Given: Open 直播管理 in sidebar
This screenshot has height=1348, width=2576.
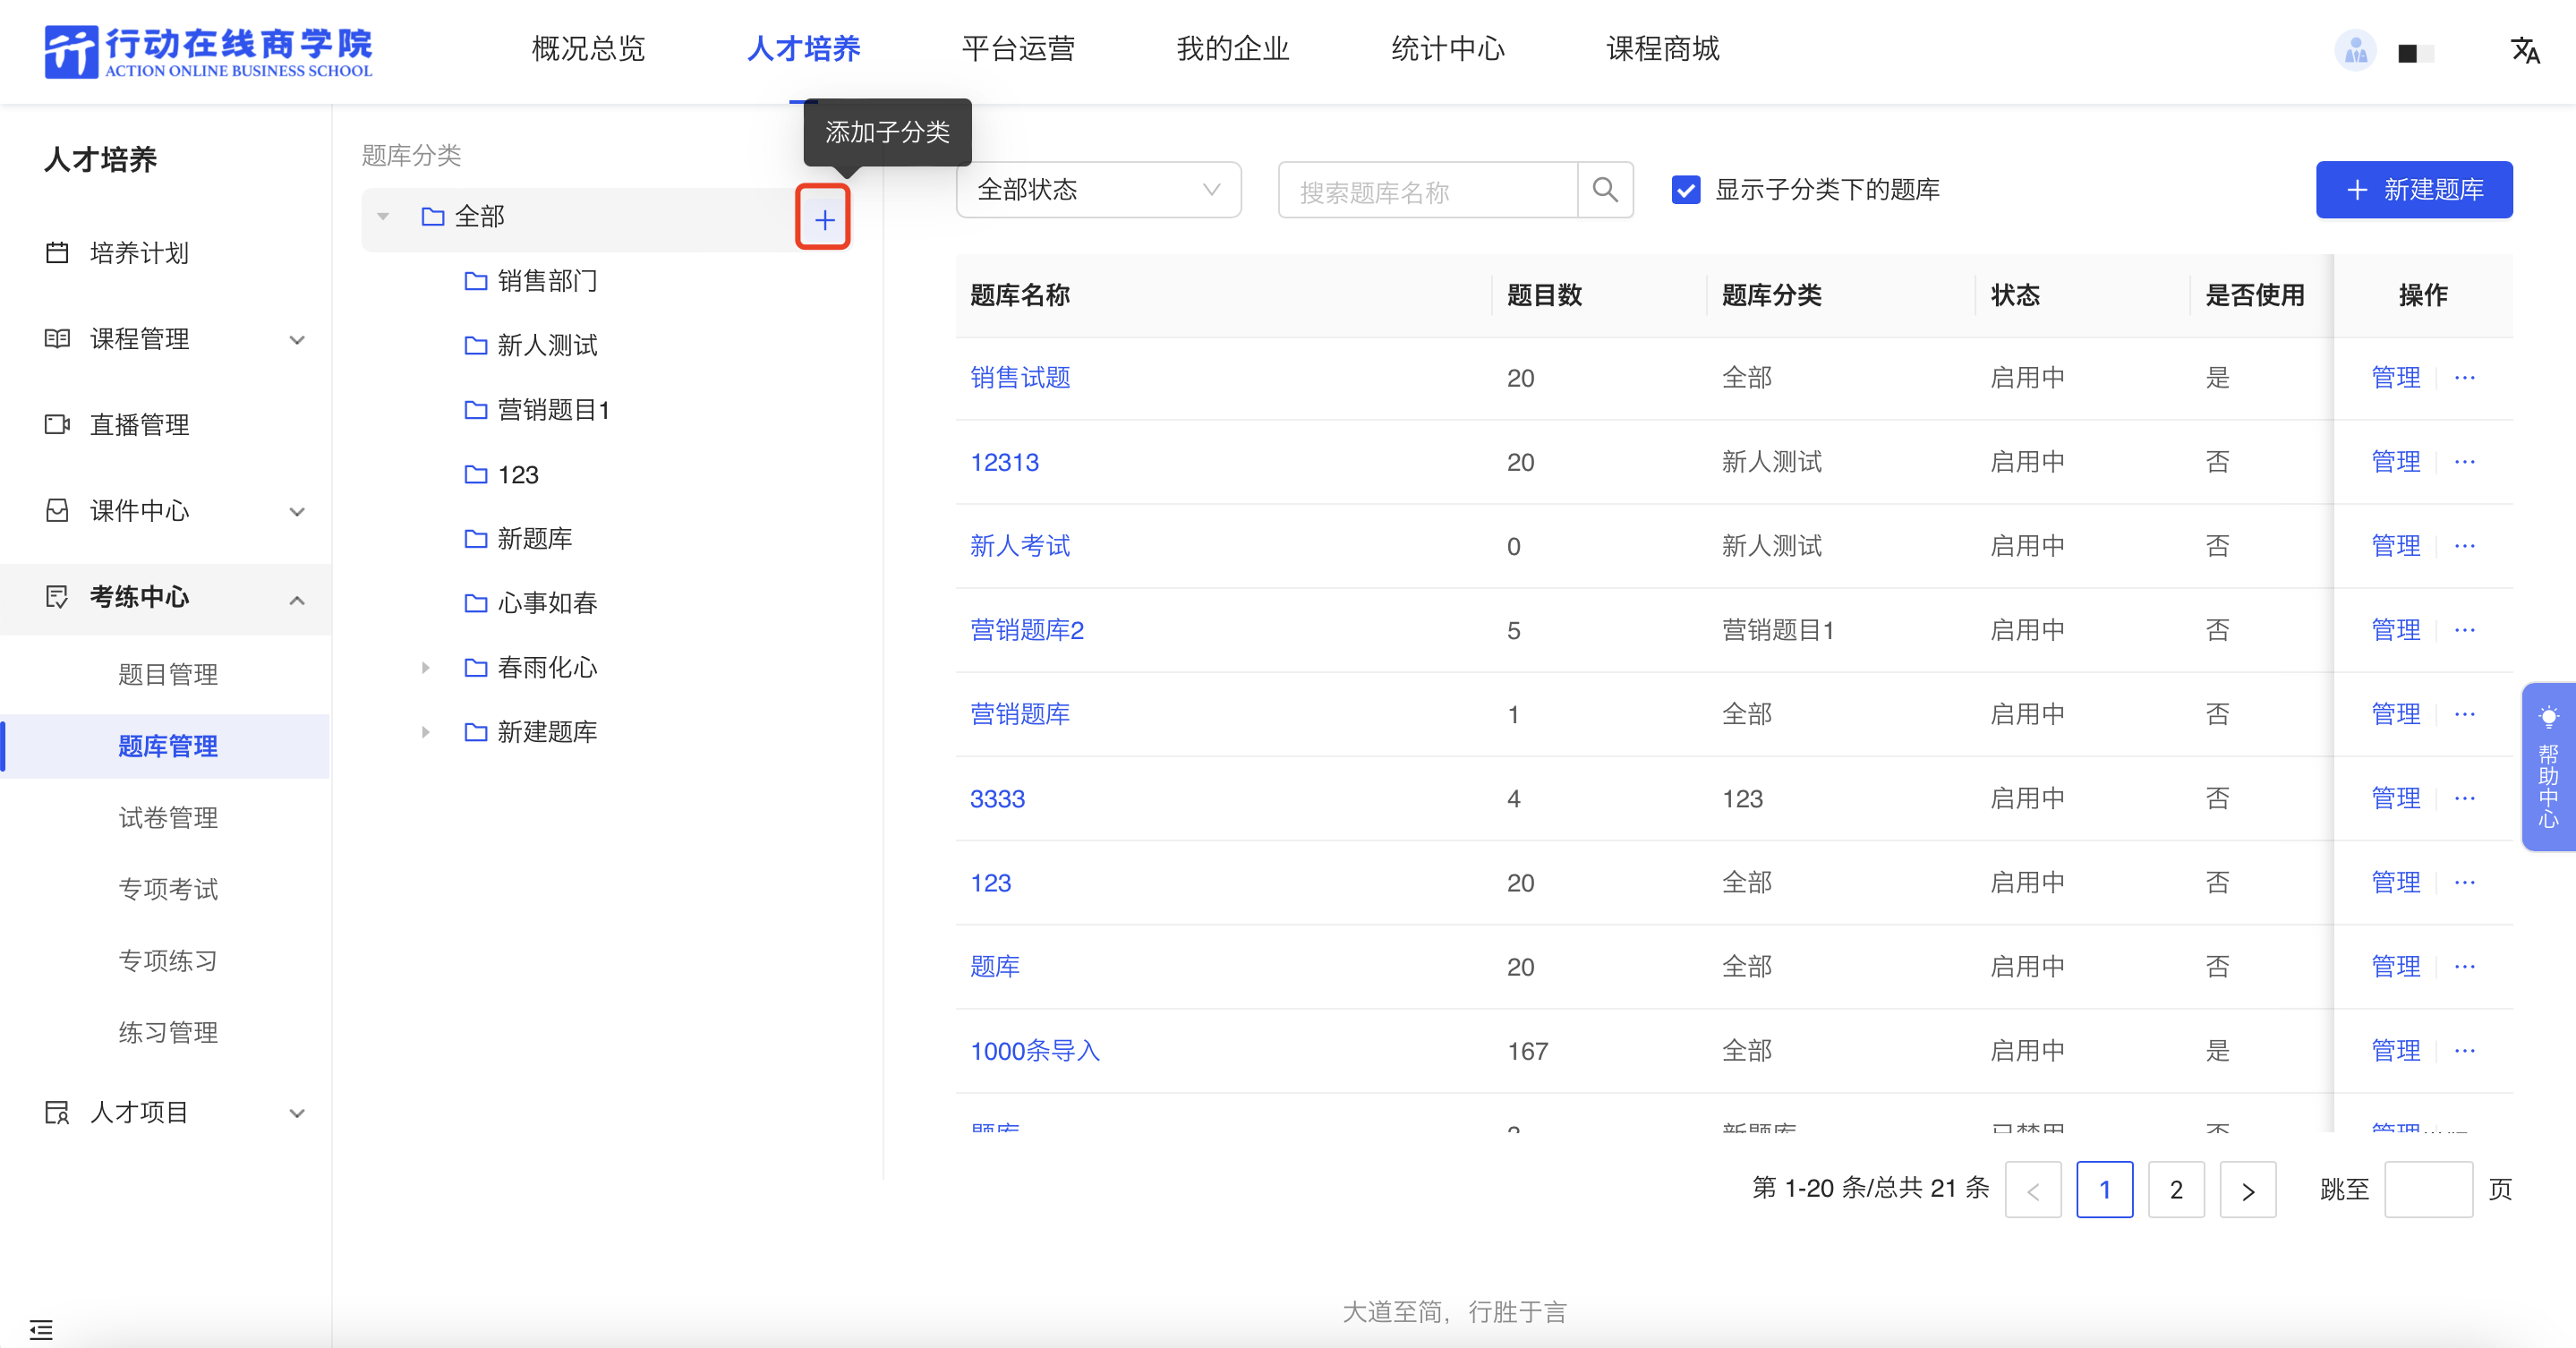Looking at the screenshot, I should click(x=139, y=425).
